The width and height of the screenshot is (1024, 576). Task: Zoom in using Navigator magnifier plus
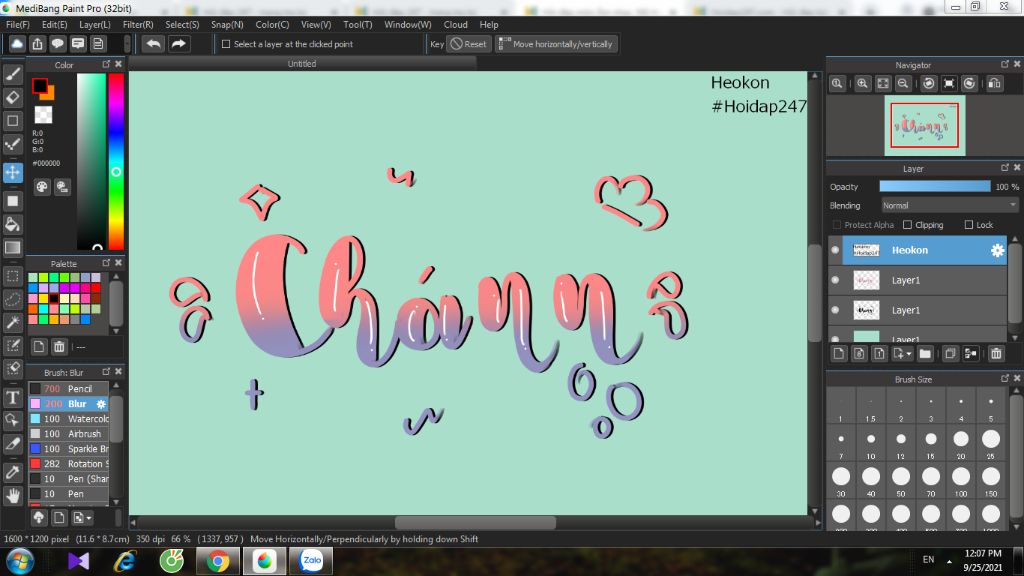pyautogui.click(x=863, y=84)
